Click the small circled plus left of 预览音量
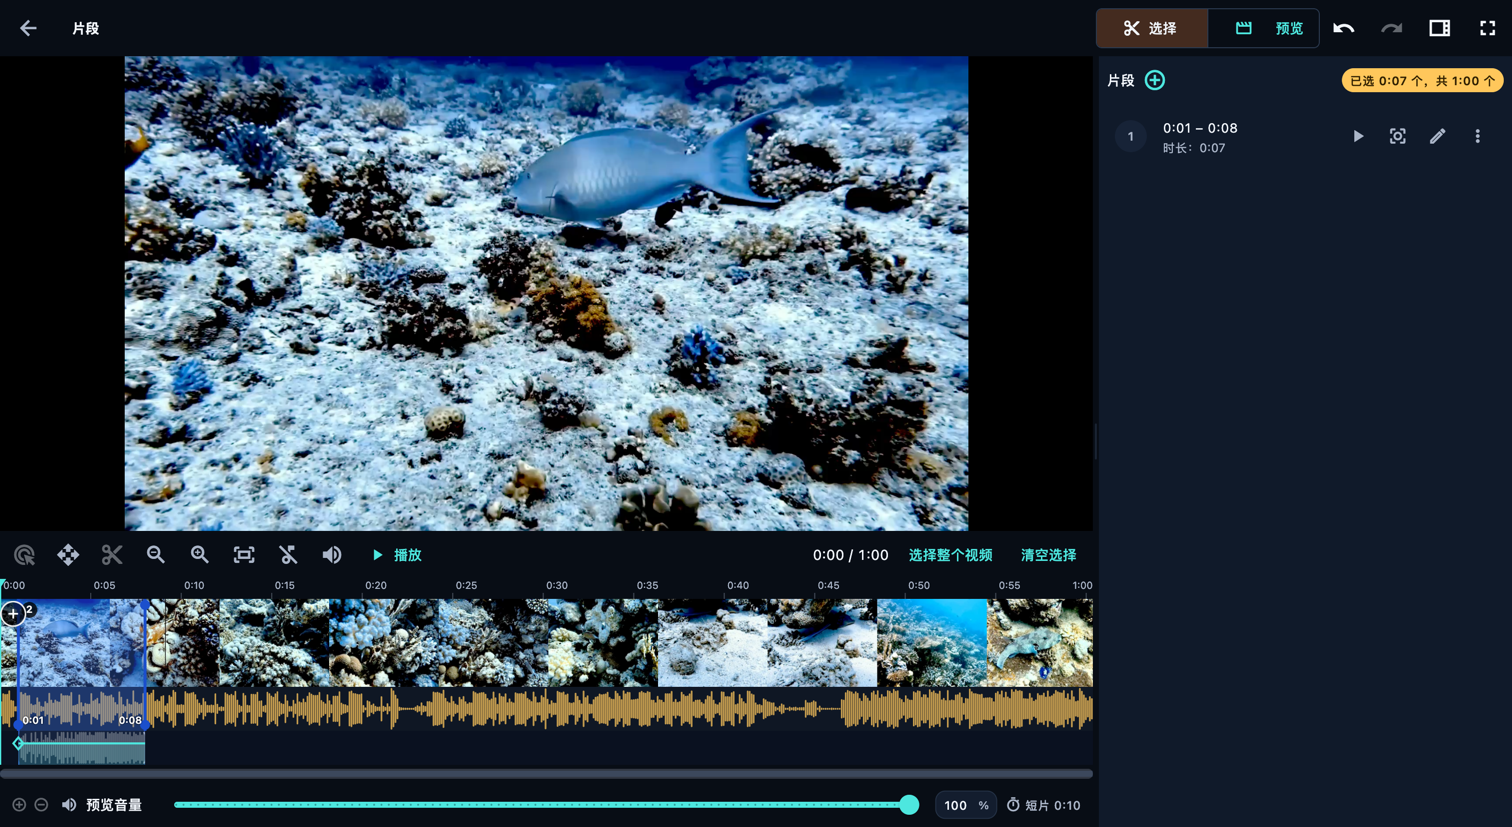This screenshot has width=1512, height=827. pyautogui.click(x=19, y=805)
